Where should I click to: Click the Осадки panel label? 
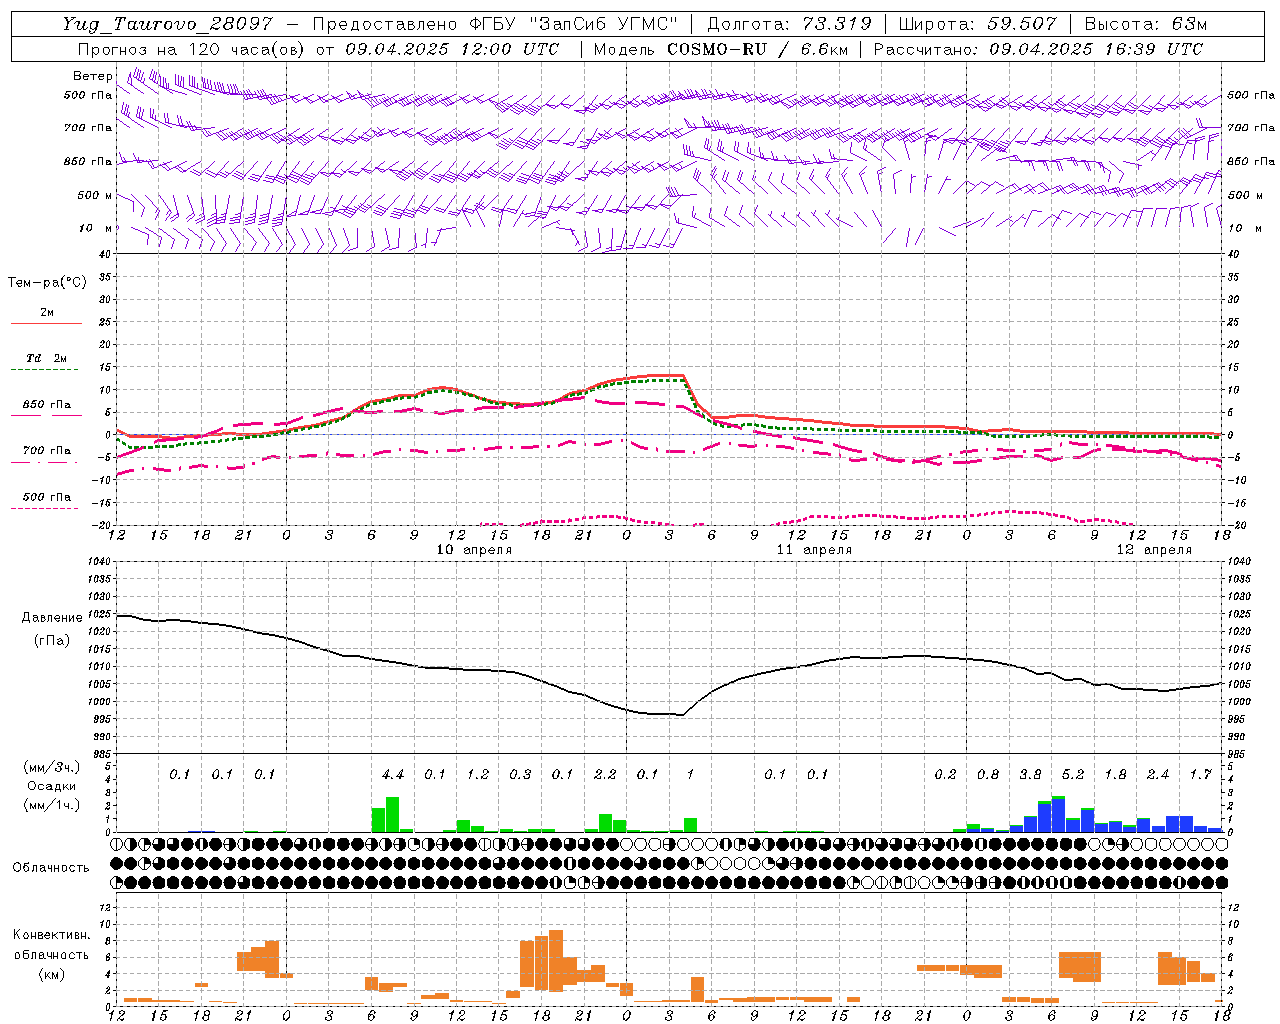[51, 786]
